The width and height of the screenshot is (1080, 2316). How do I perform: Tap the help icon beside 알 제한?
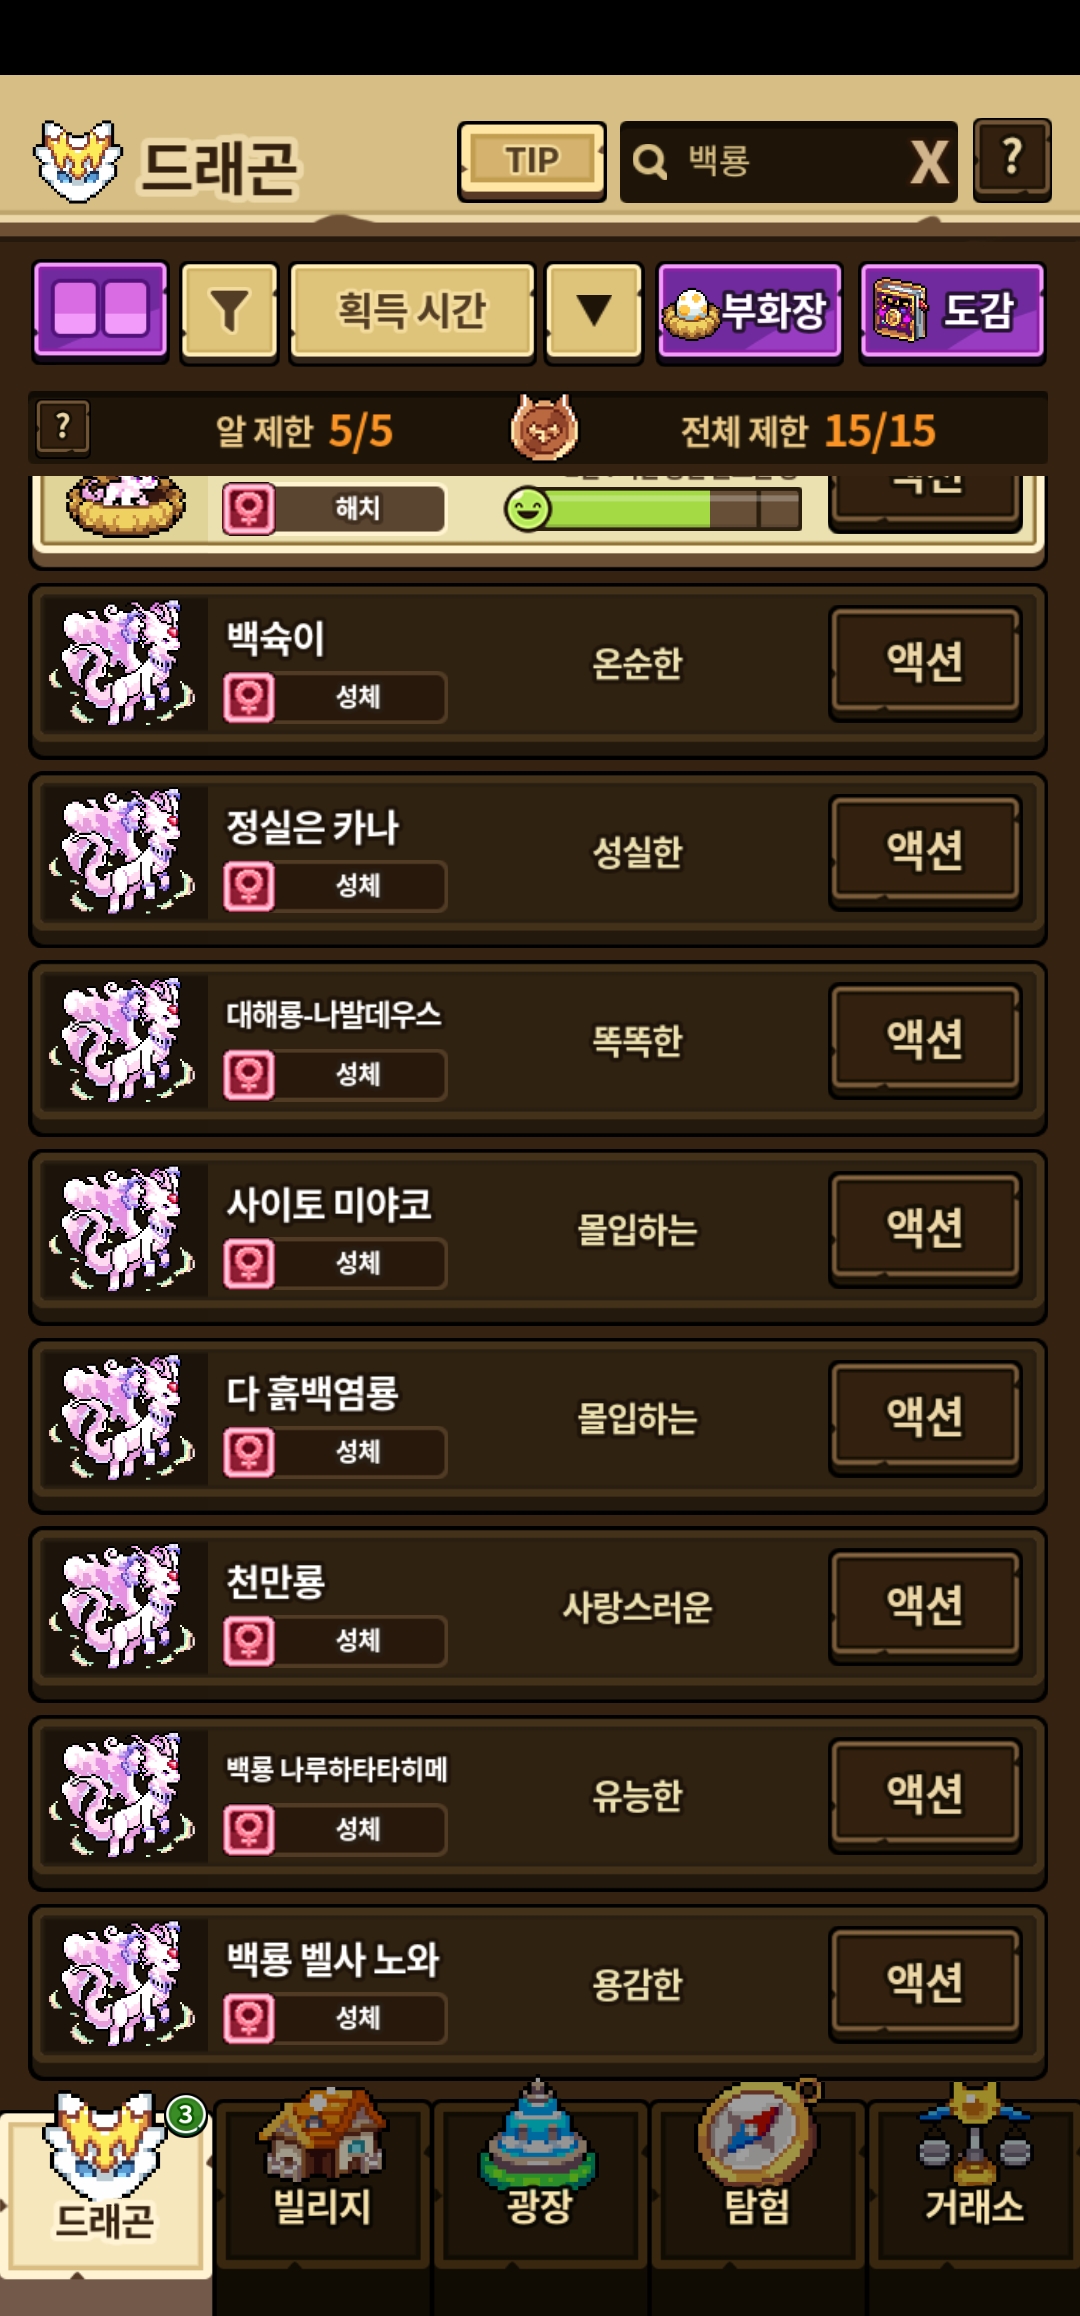(x=63, y=428)
